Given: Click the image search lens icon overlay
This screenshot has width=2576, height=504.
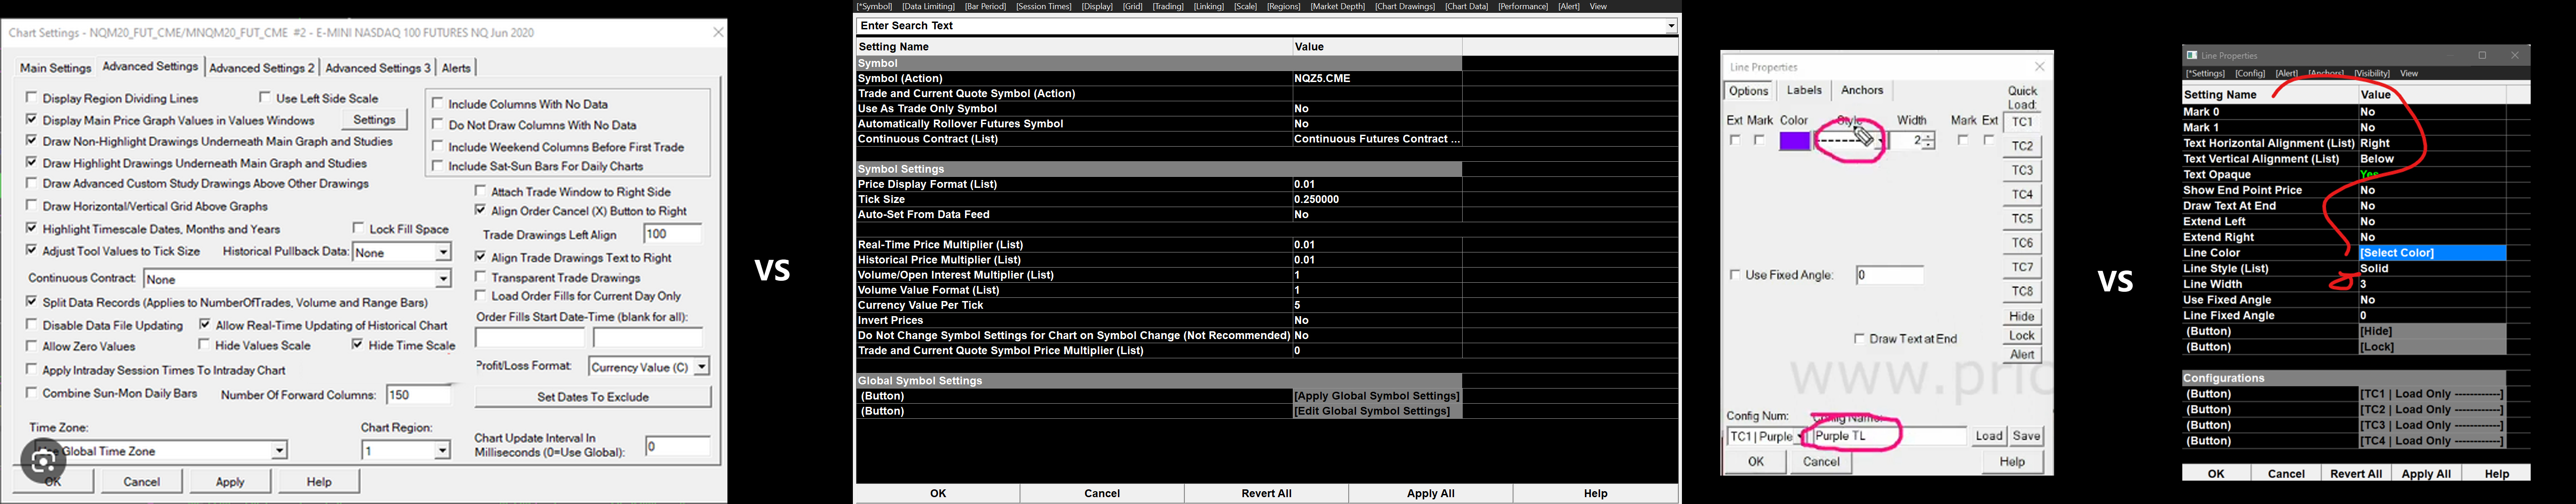Looking at the screenshot, I should tap(43, 461).
